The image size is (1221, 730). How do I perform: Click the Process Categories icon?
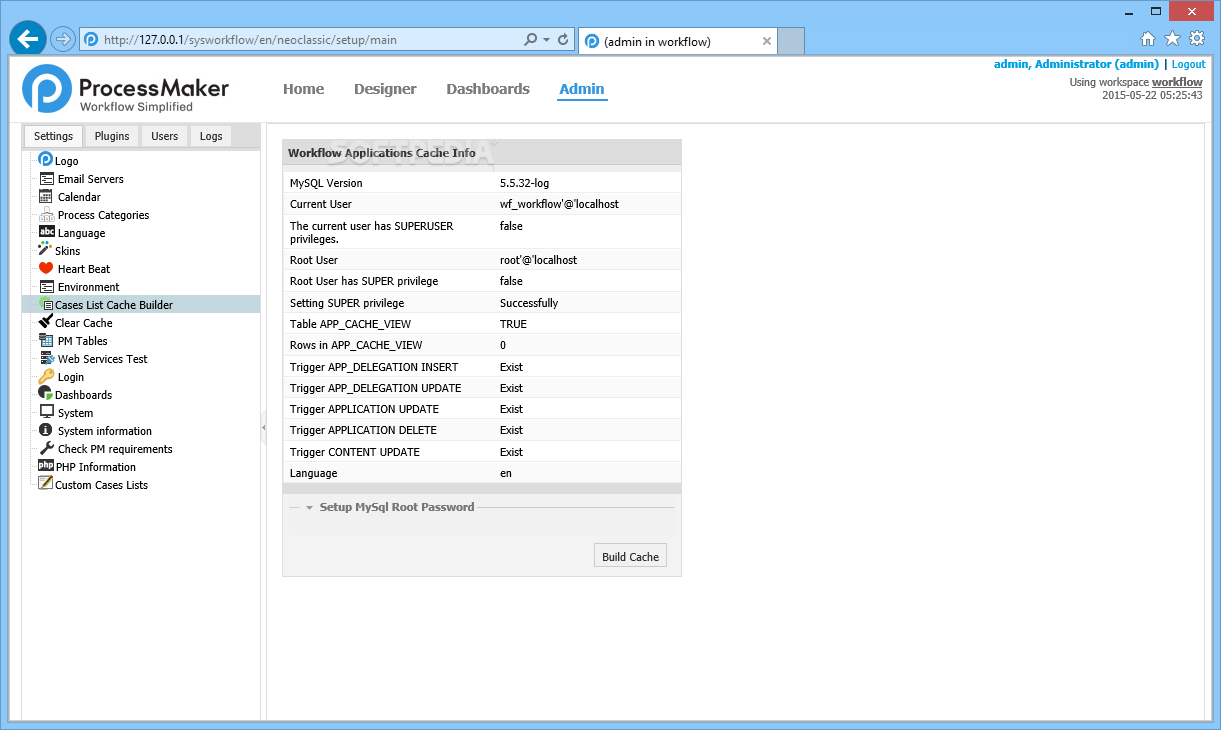(46, 215)
